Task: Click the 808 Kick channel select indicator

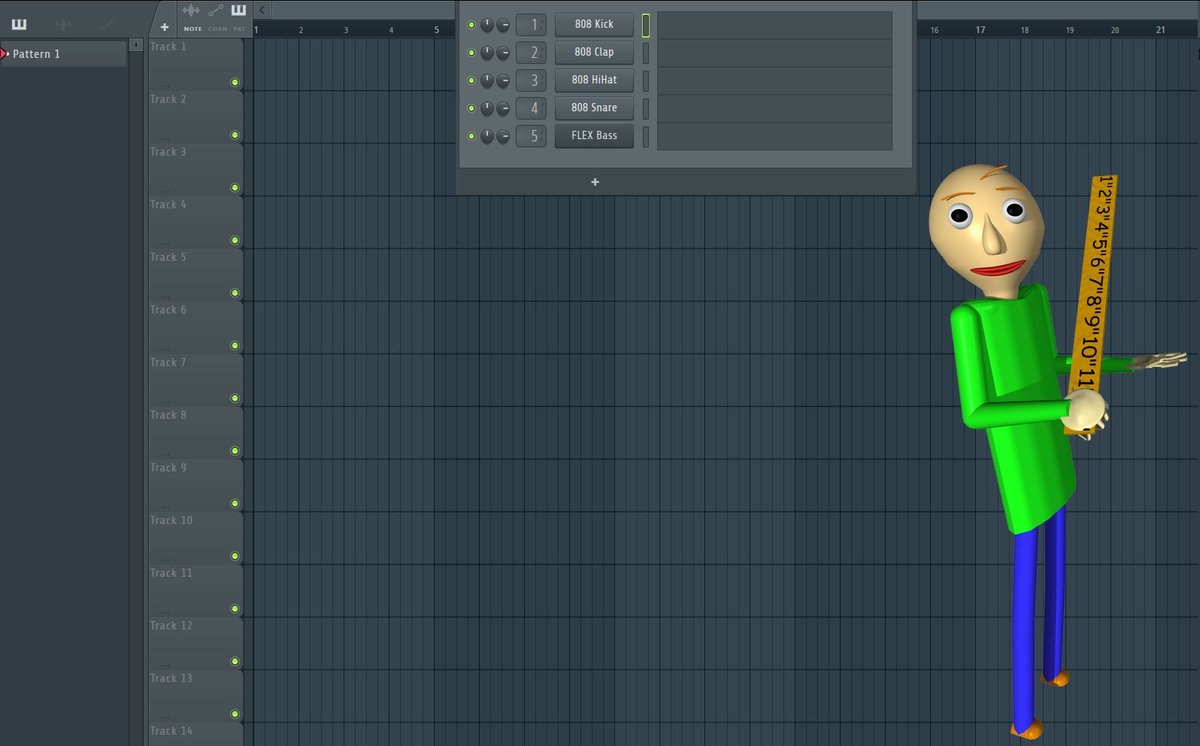Action: (646, 25)
